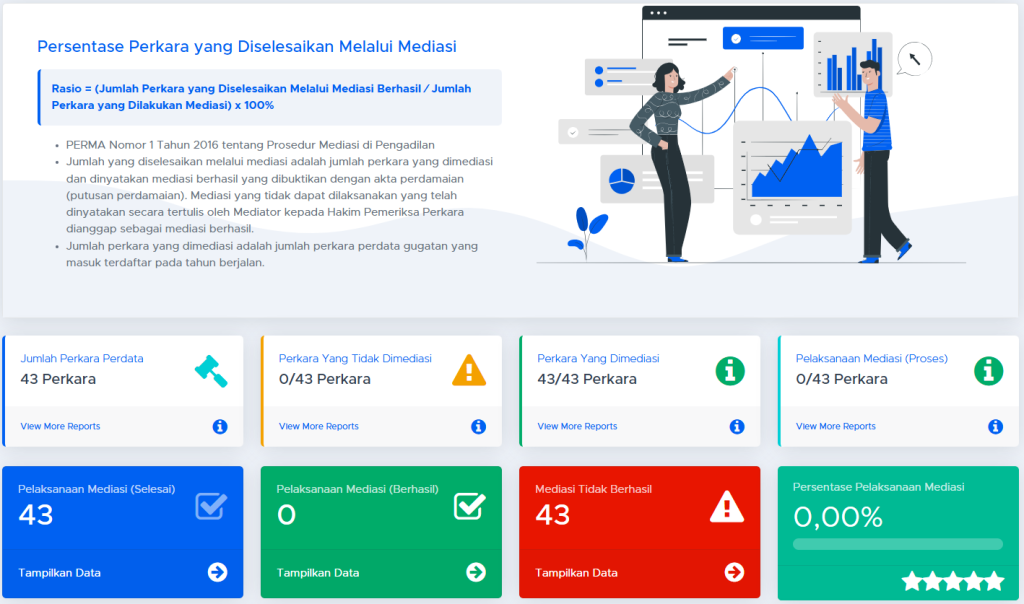Click checkmark icon on Pelaksanaan Mediasi (Berhasil) card
1024x604 pixels.
(x=469, y=506)
